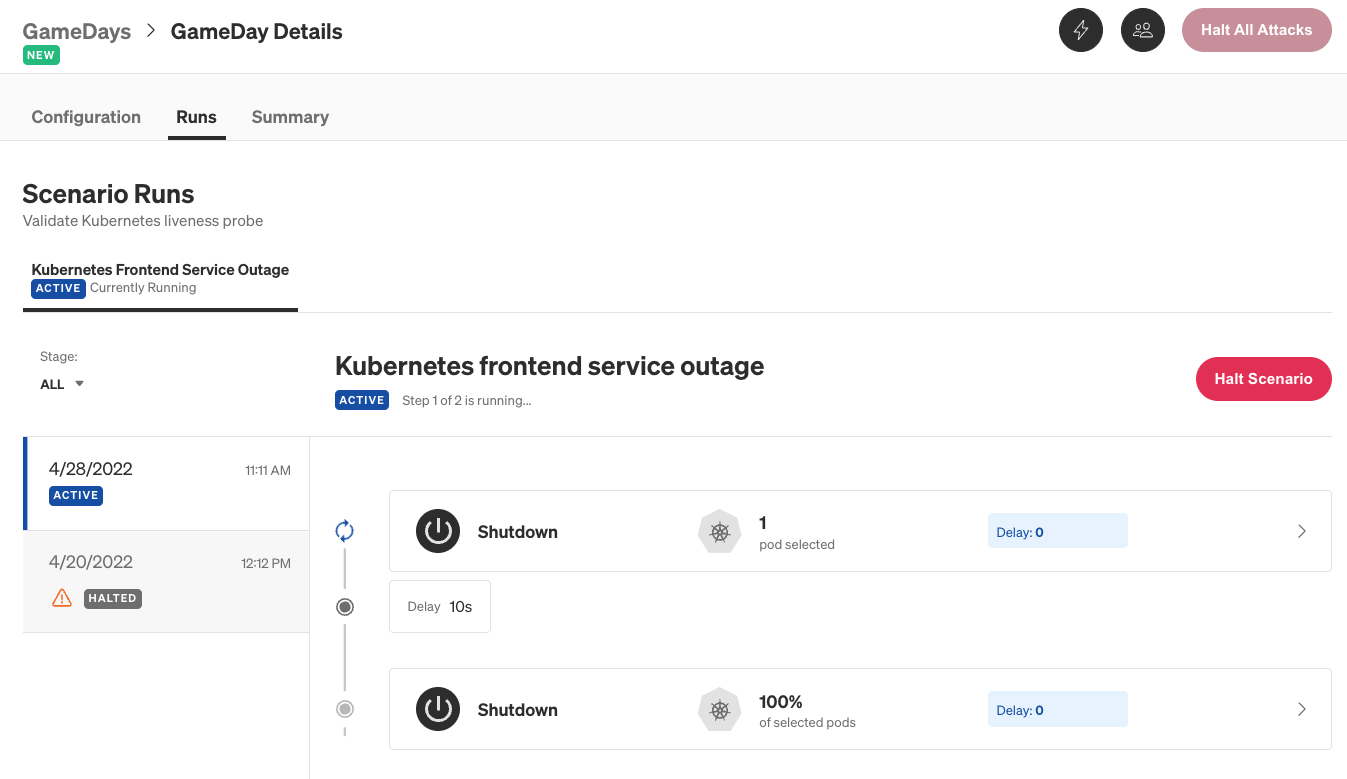Switch to the Configuration tab

pyautogui.click(x=86, y=117)
